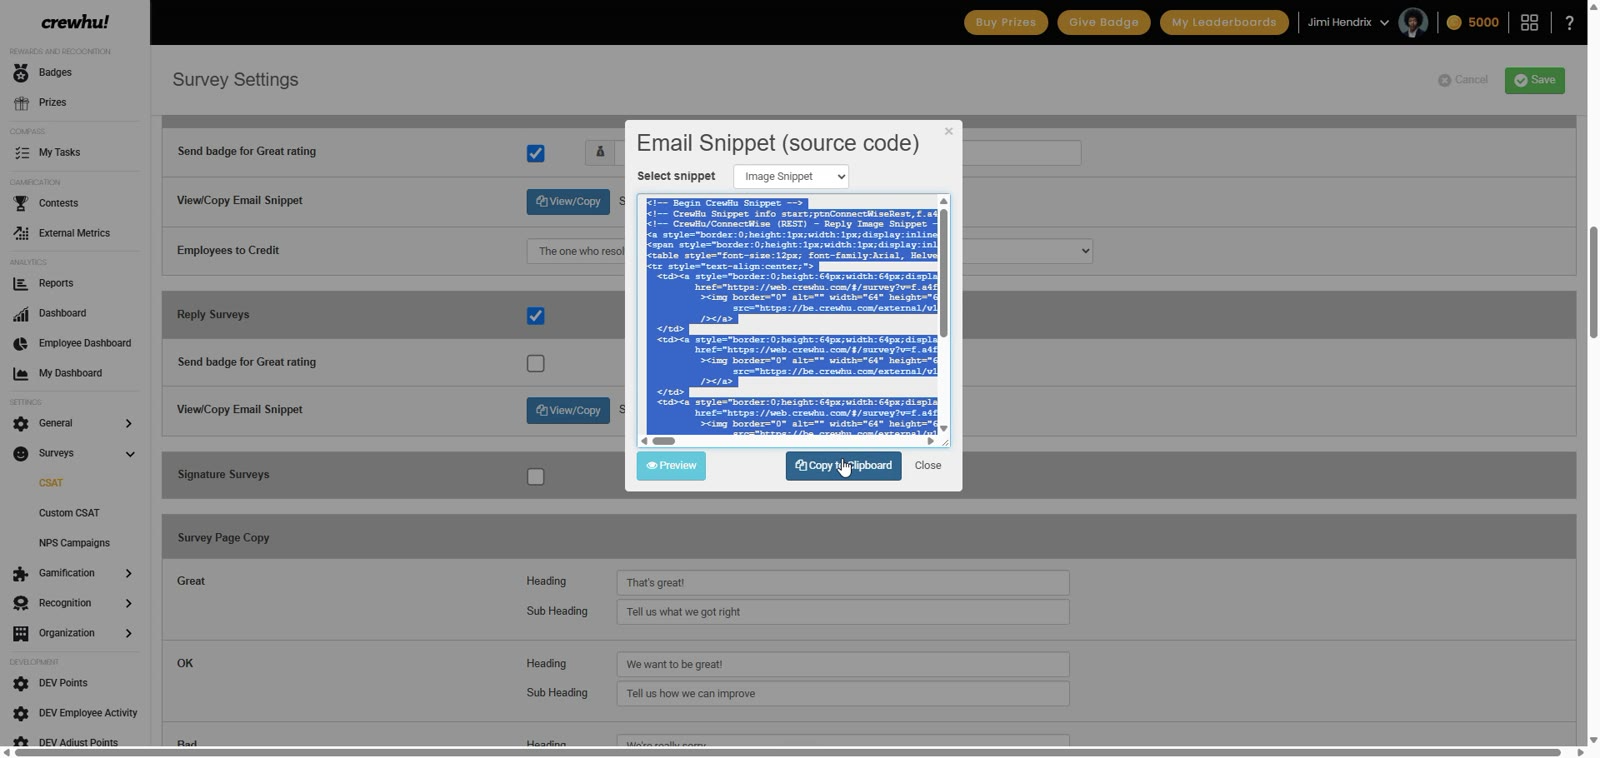
Task: Open Custom CSAT submenu item
Action: tap(69, 513)
